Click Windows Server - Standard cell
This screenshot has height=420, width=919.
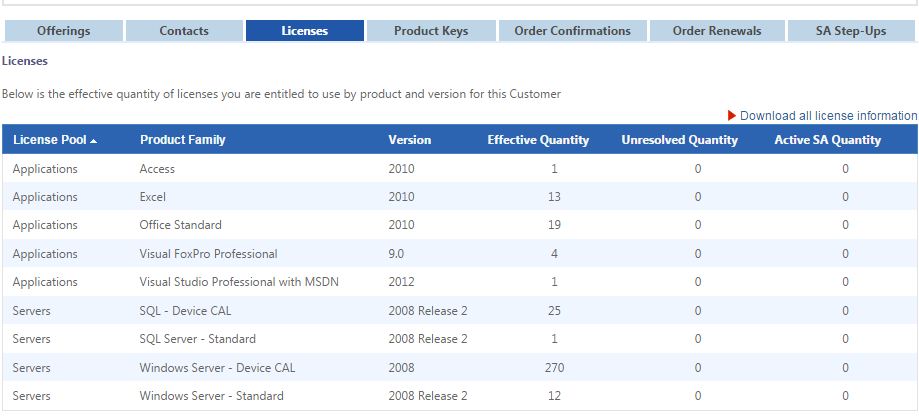pyautogui.click(x=212, y=396)
